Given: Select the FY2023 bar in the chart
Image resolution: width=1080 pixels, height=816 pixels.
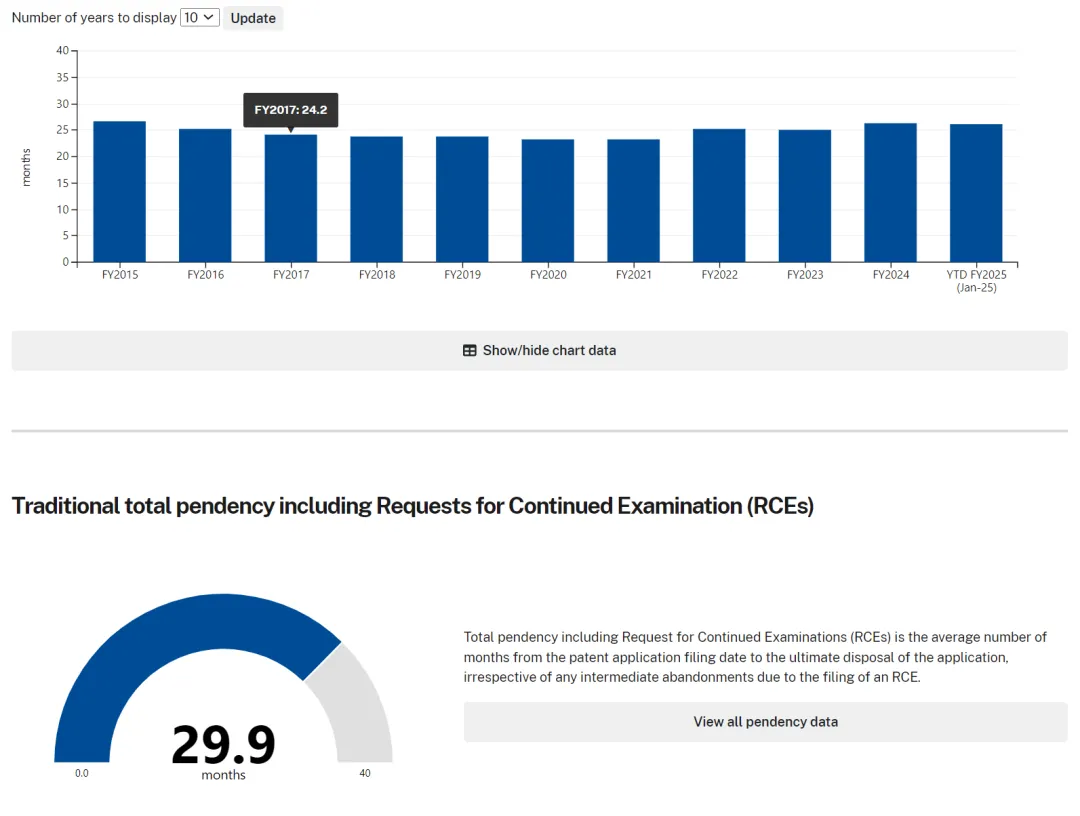Looking at the screenshot, I should pos(805,196).
